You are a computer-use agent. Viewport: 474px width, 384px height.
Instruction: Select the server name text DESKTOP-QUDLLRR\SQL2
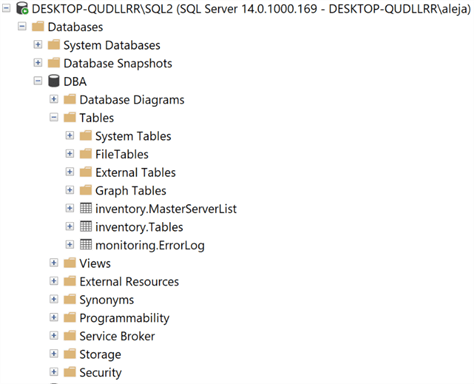tap(102, 9)
